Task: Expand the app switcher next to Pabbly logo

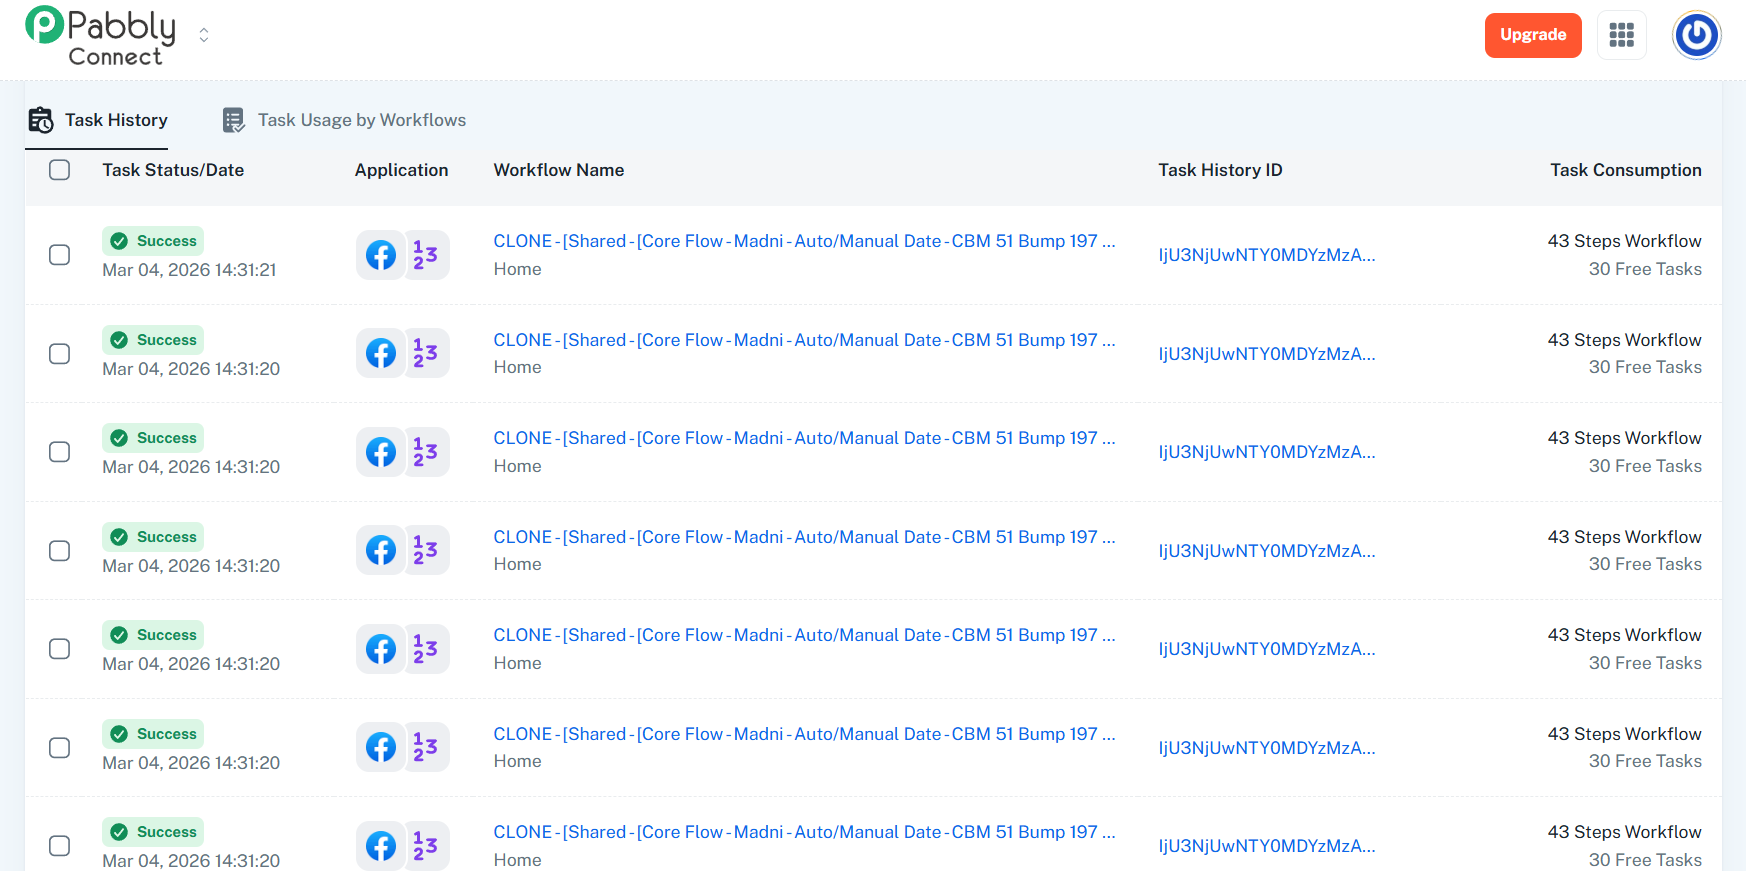Action: coord(204,35)
